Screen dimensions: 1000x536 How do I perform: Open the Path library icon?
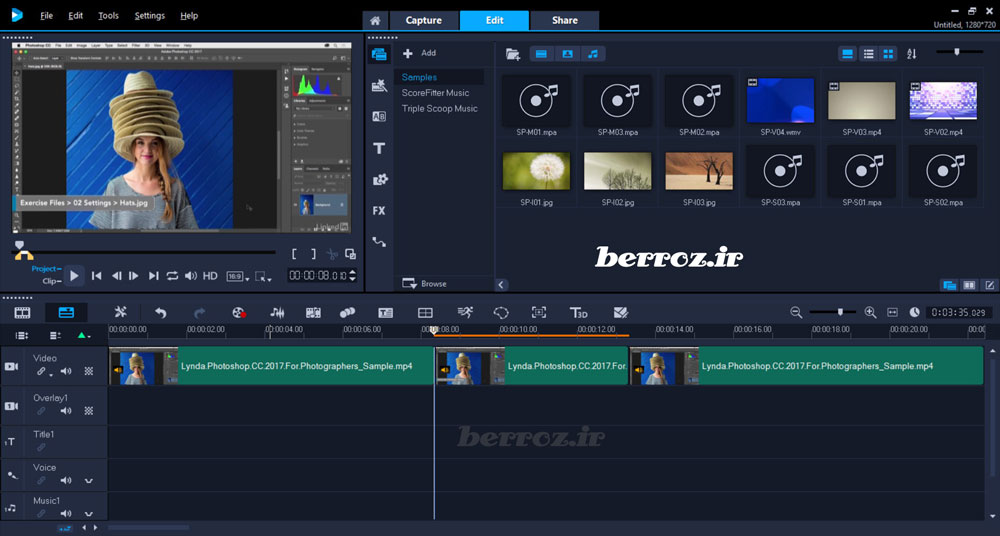(379, 242)
